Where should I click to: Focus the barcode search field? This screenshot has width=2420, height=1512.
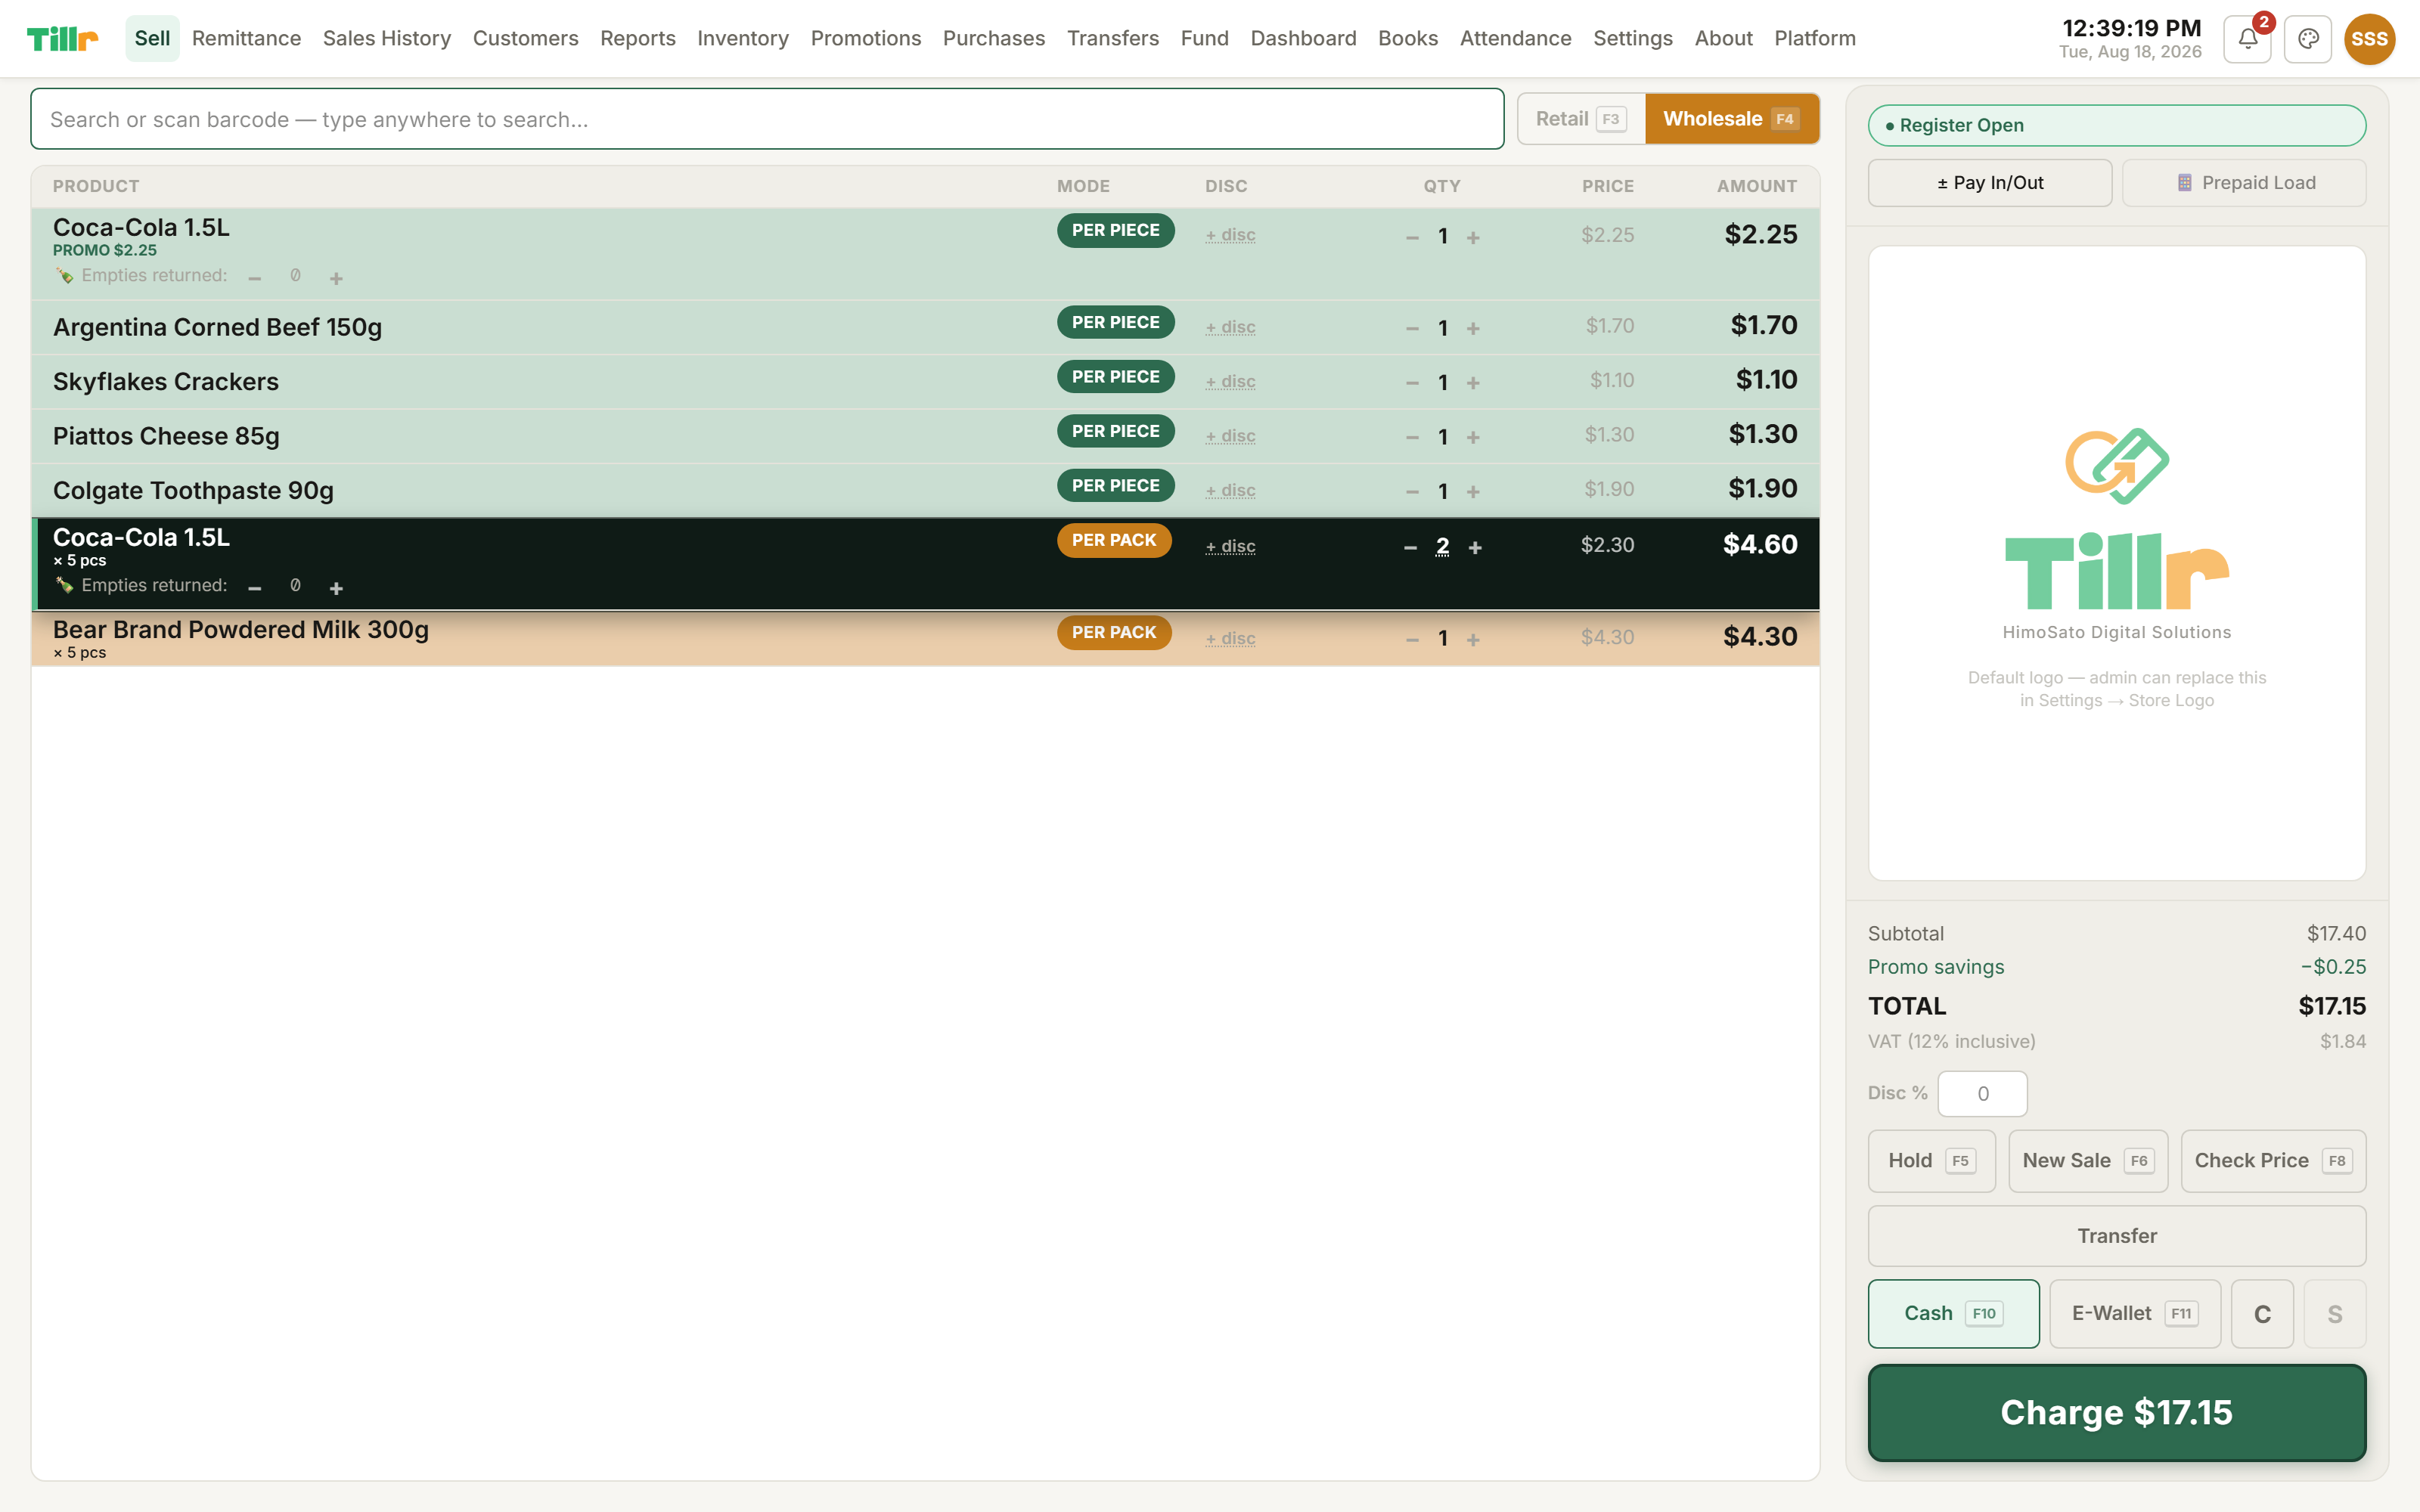(767, 119)
